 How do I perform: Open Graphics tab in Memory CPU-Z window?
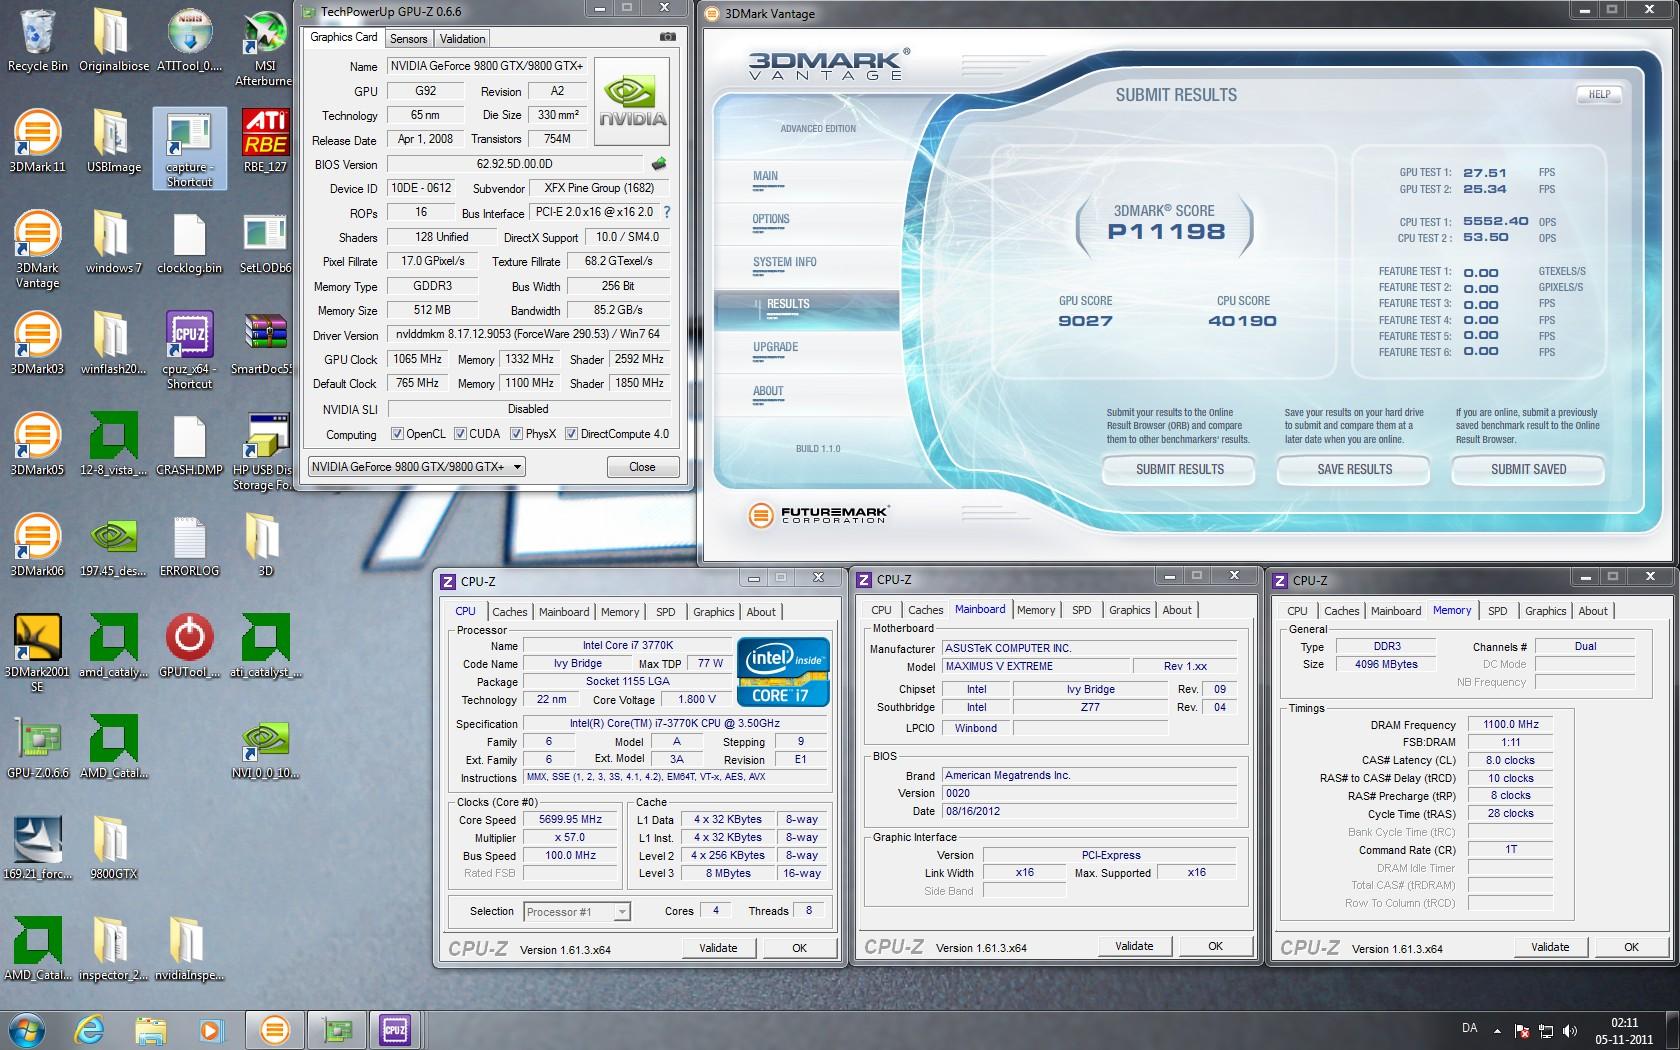tap(1545, 611)
